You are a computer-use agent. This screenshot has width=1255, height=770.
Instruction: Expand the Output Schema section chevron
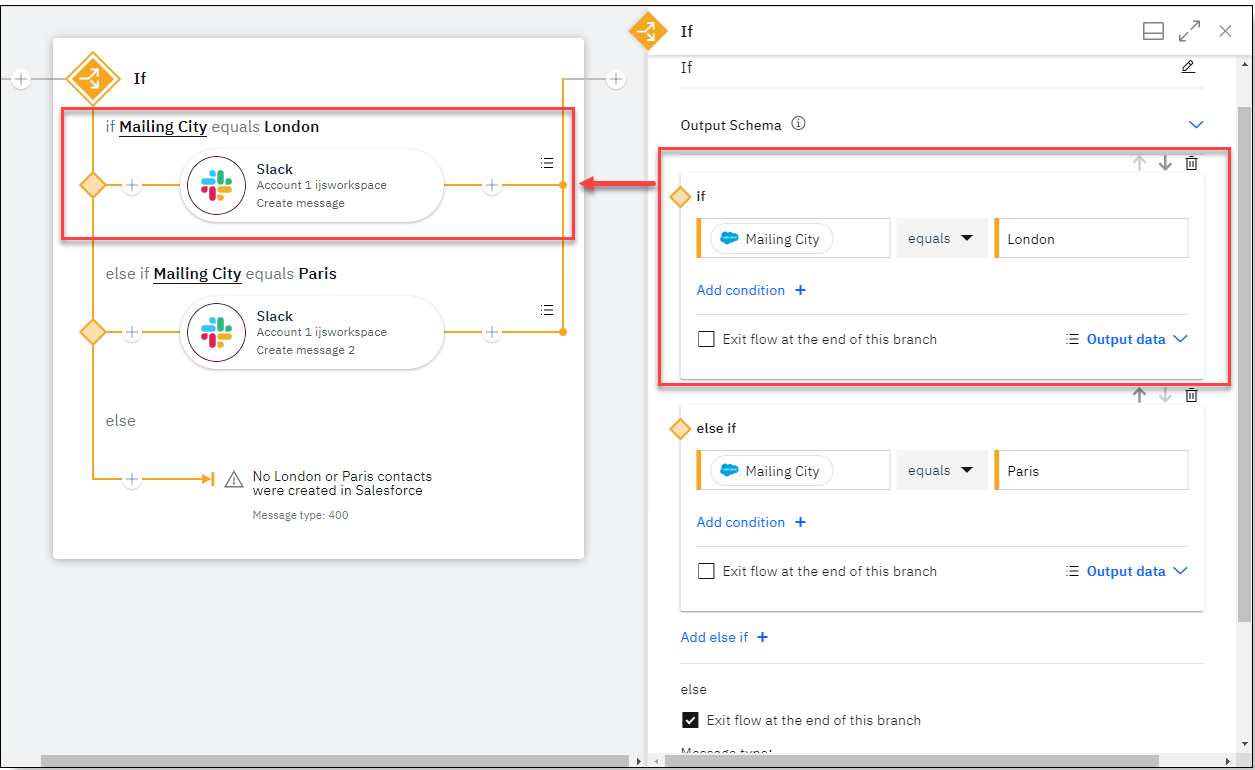pyautogui.click(x=1196, y=125)
